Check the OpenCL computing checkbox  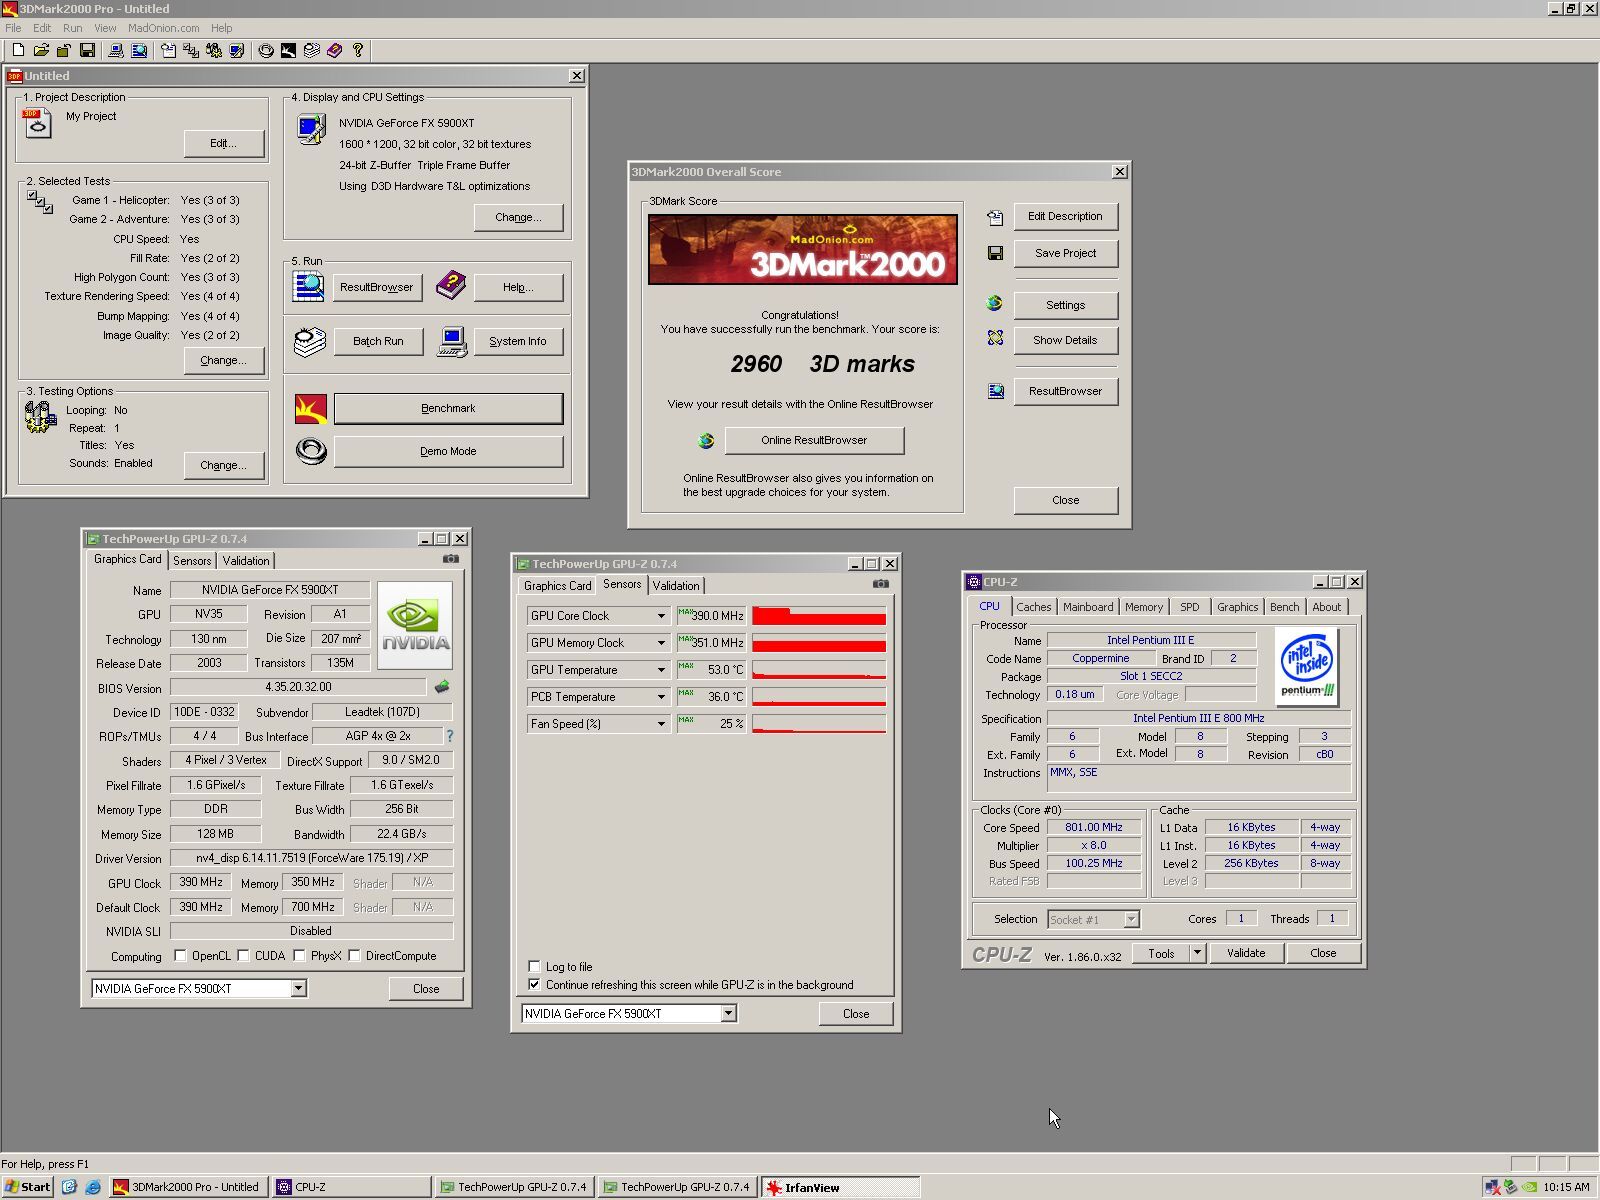[180, 955]
